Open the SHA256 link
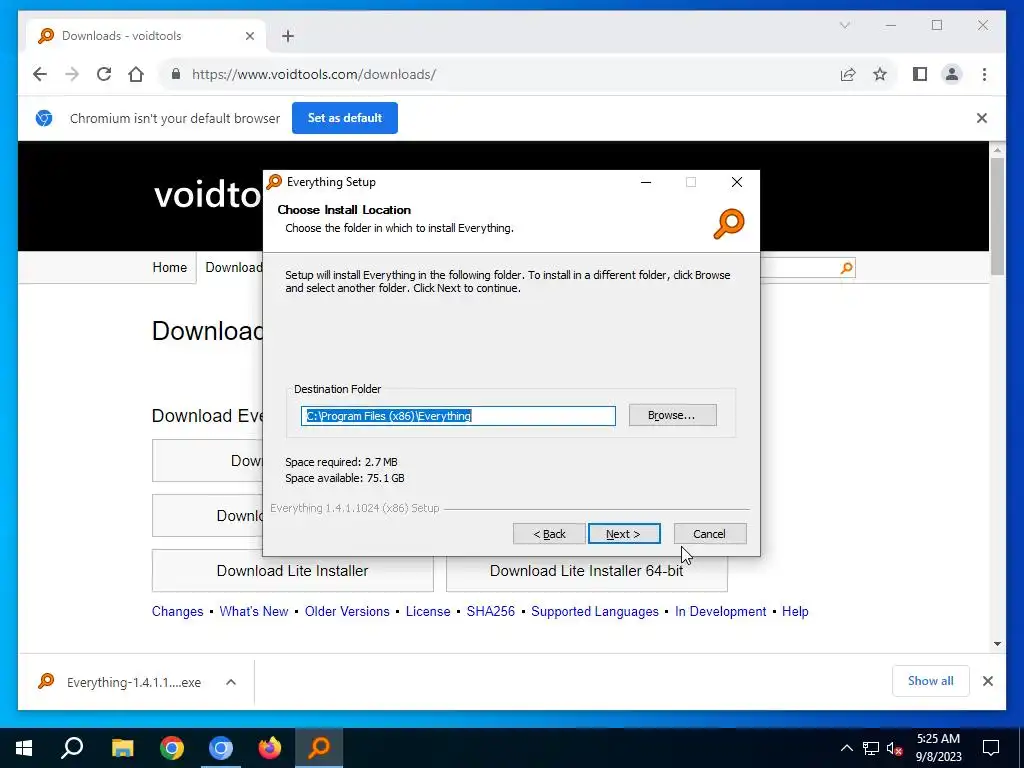The width and height of the screenshot is (1024, 768). pyautogui.click(x=490, y=611)
